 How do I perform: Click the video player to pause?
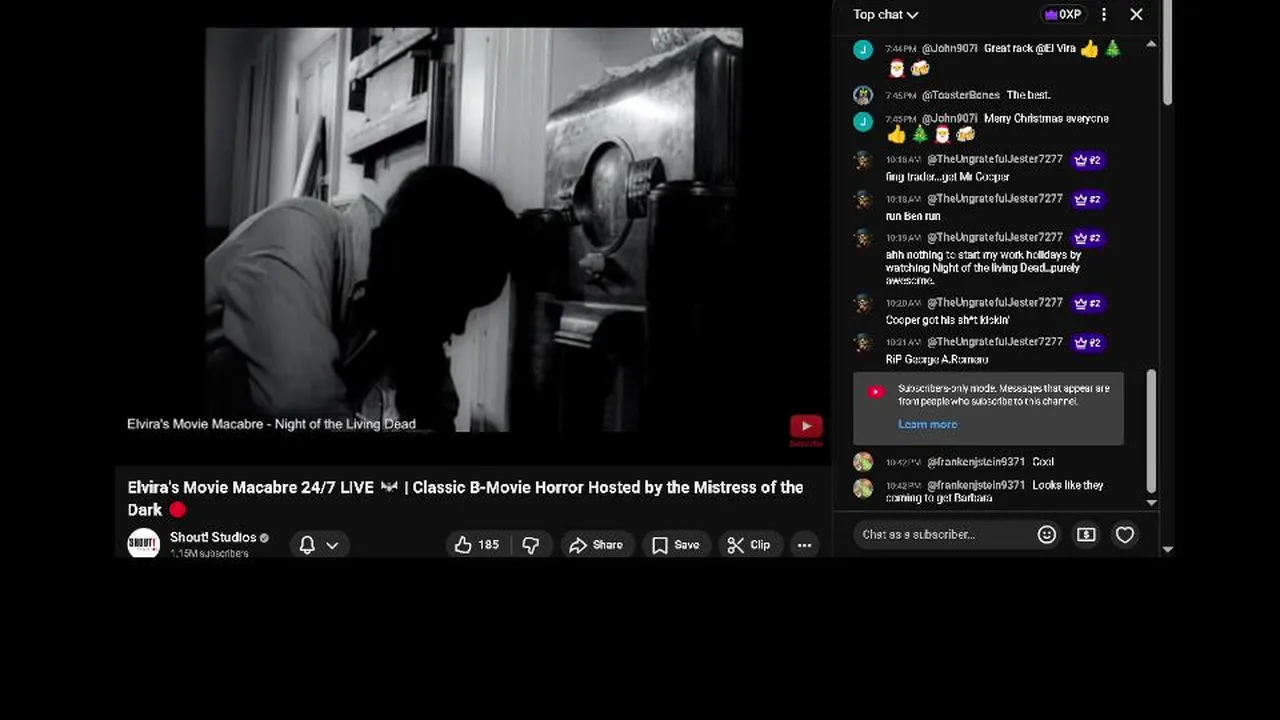[474, 230]
